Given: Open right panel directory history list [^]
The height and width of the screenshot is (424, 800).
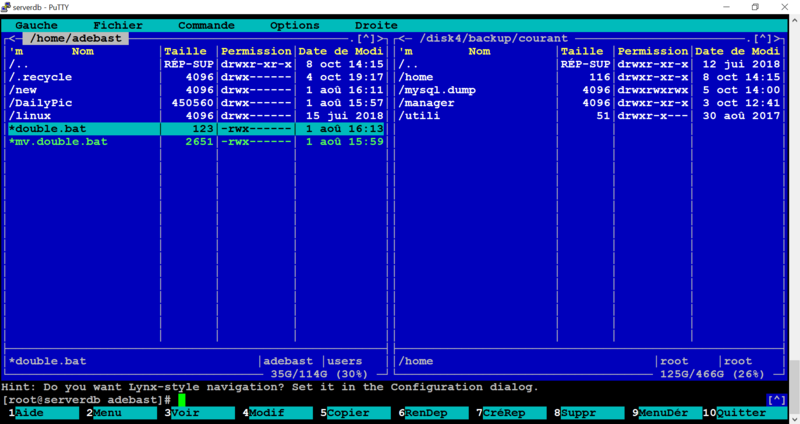Looking at the screenshot, I should 763,38.
